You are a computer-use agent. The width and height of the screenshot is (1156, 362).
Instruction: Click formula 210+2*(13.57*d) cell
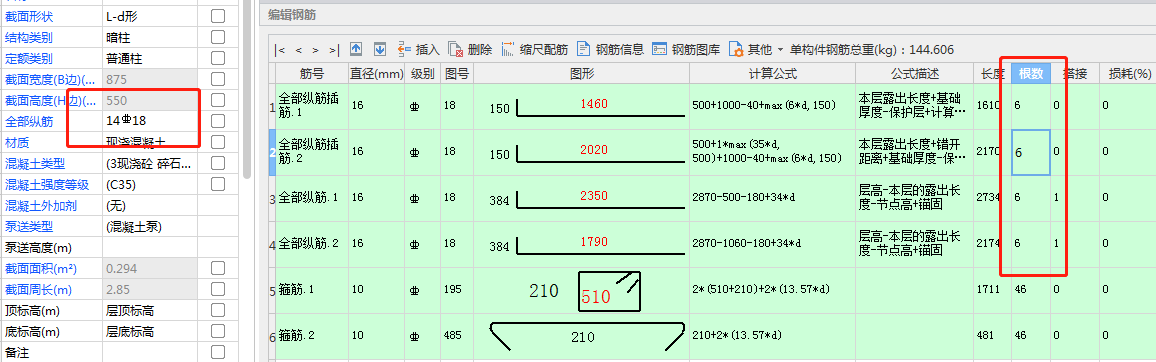tap(773, 336)
